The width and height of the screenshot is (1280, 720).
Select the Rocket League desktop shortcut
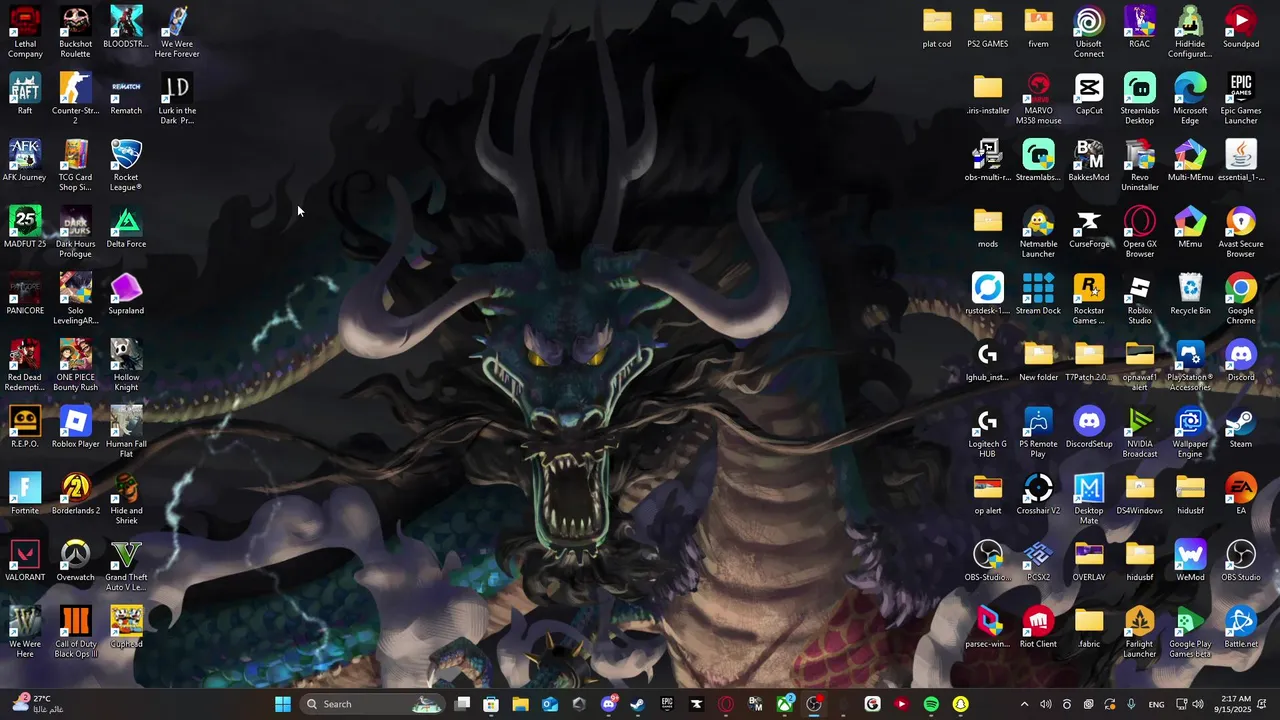[x=126, y=166]
